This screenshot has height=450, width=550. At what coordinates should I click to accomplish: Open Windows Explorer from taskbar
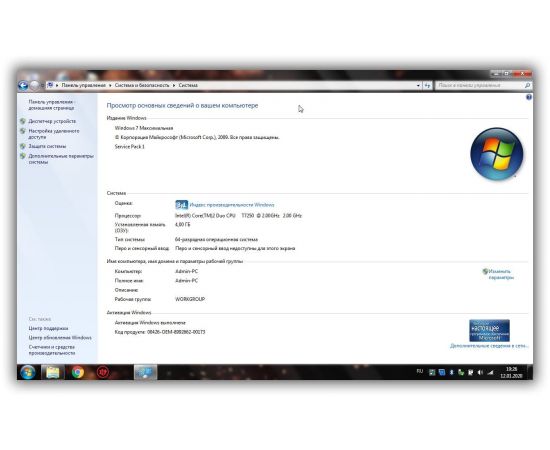coord(53,372)
